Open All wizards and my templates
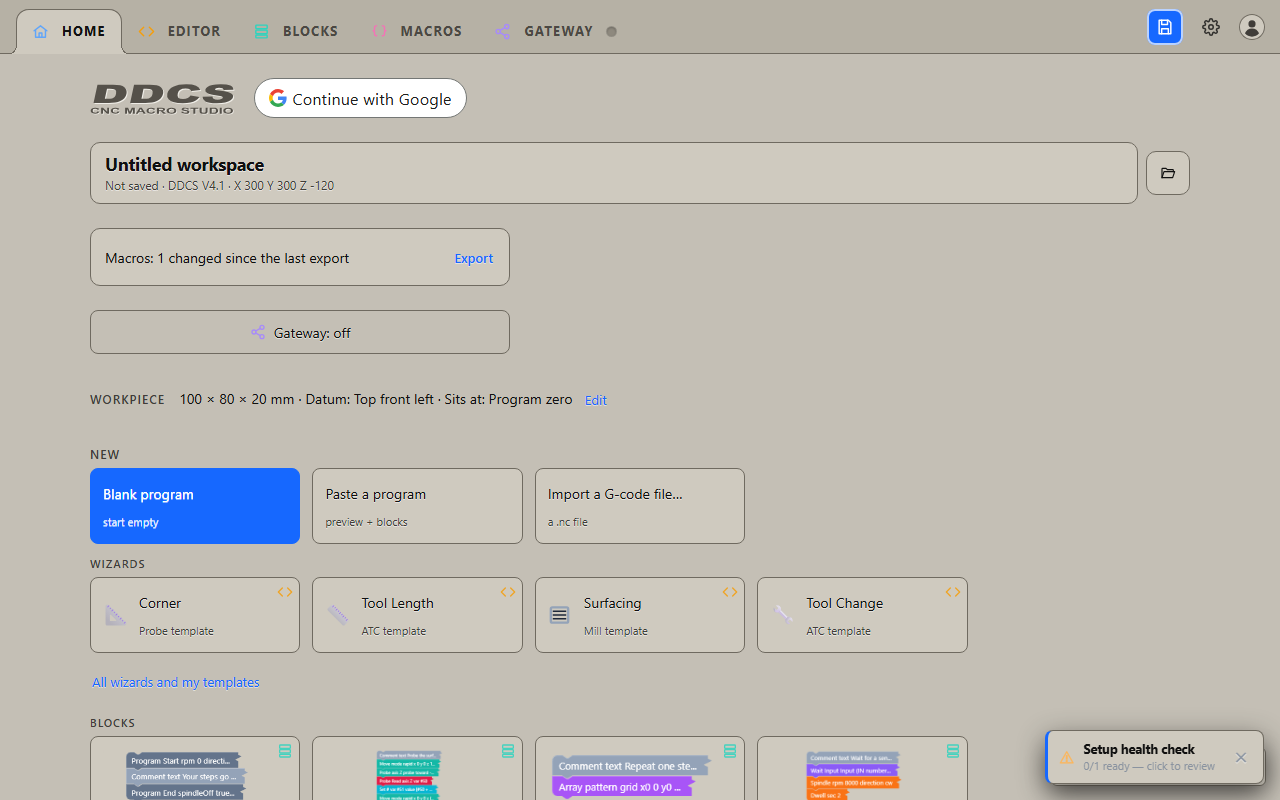The height and width of the screenshot is (800, 1280). (176, 682)
